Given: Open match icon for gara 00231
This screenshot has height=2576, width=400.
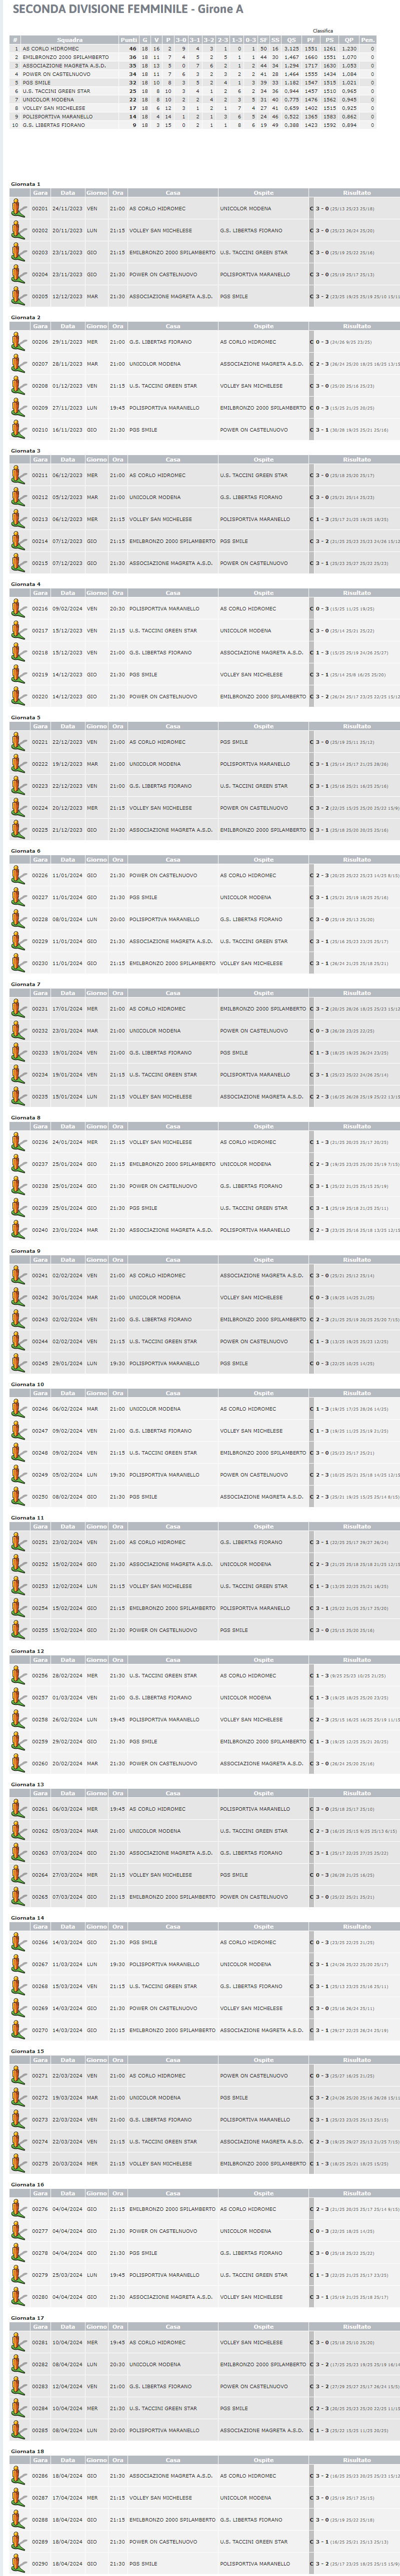Looking at the screenshot, I should pos(18,1009).
